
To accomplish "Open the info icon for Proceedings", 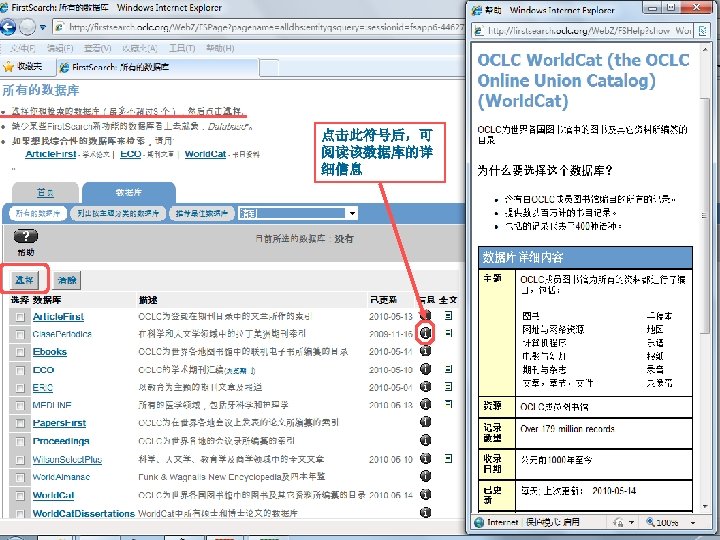I will 426,440.
